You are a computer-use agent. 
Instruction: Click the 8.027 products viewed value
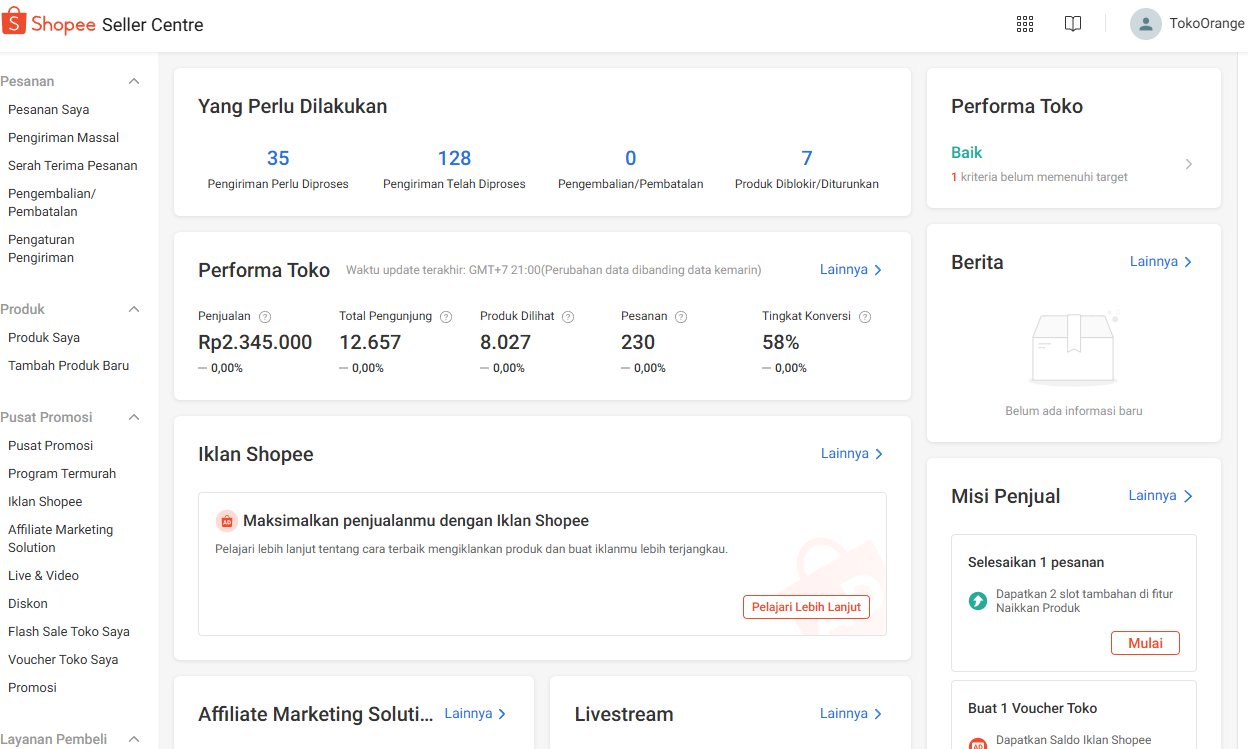click(x=505, y=342)
